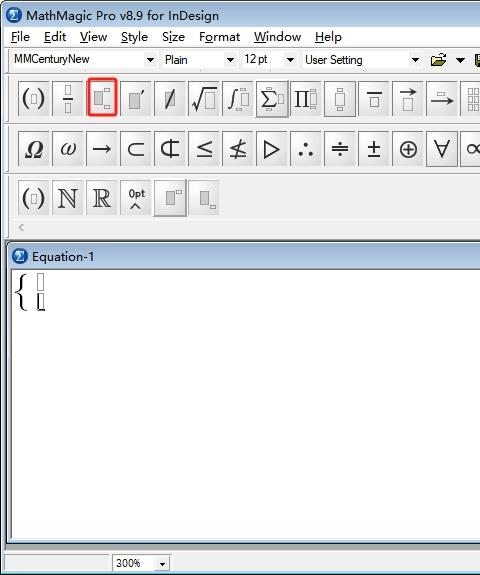Image resolution: width=480 pixels, height=575 pixels.
Task: Choose the integral template icon
Action: pos(238,98)
